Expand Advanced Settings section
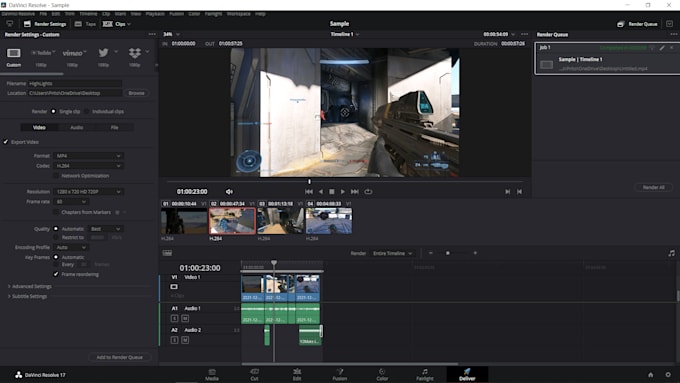 [x=29, y=286]
